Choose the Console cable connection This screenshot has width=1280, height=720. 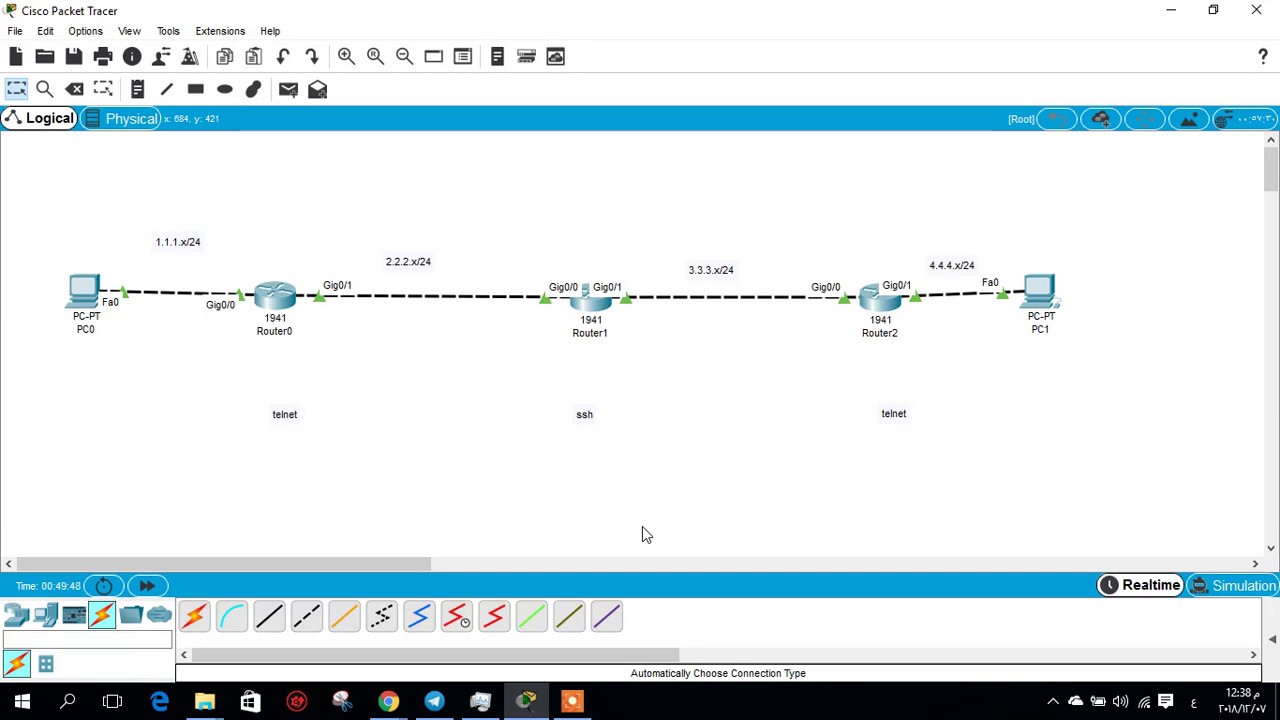231,617
